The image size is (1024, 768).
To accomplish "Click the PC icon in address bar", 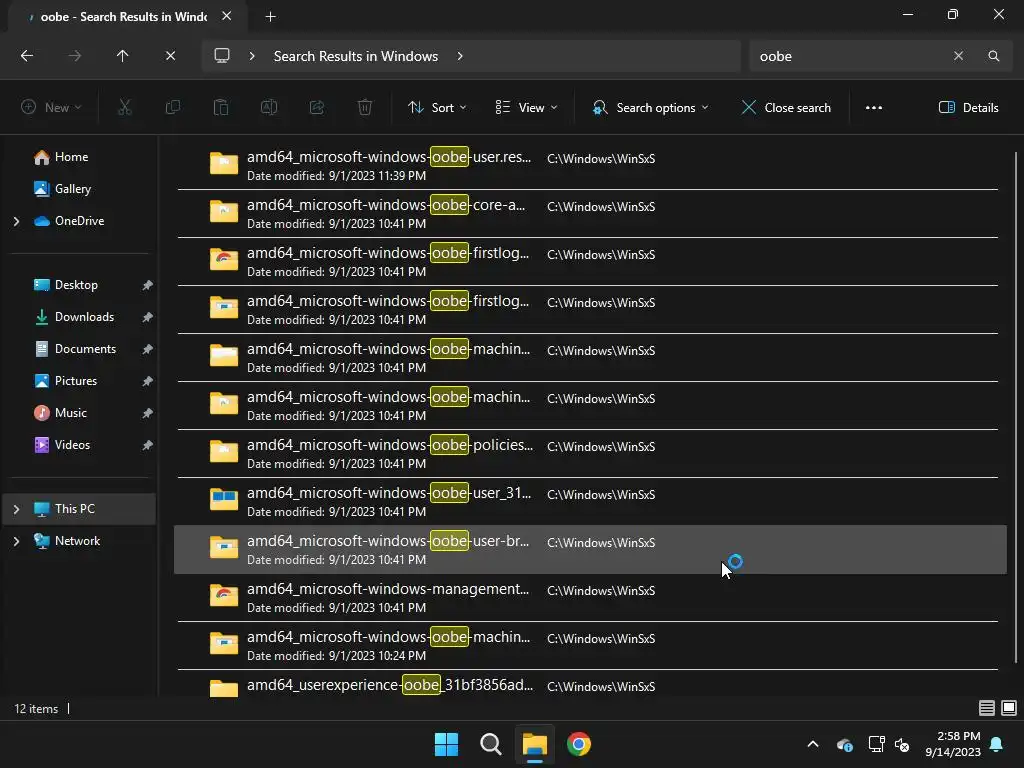I will pos(222,56).
